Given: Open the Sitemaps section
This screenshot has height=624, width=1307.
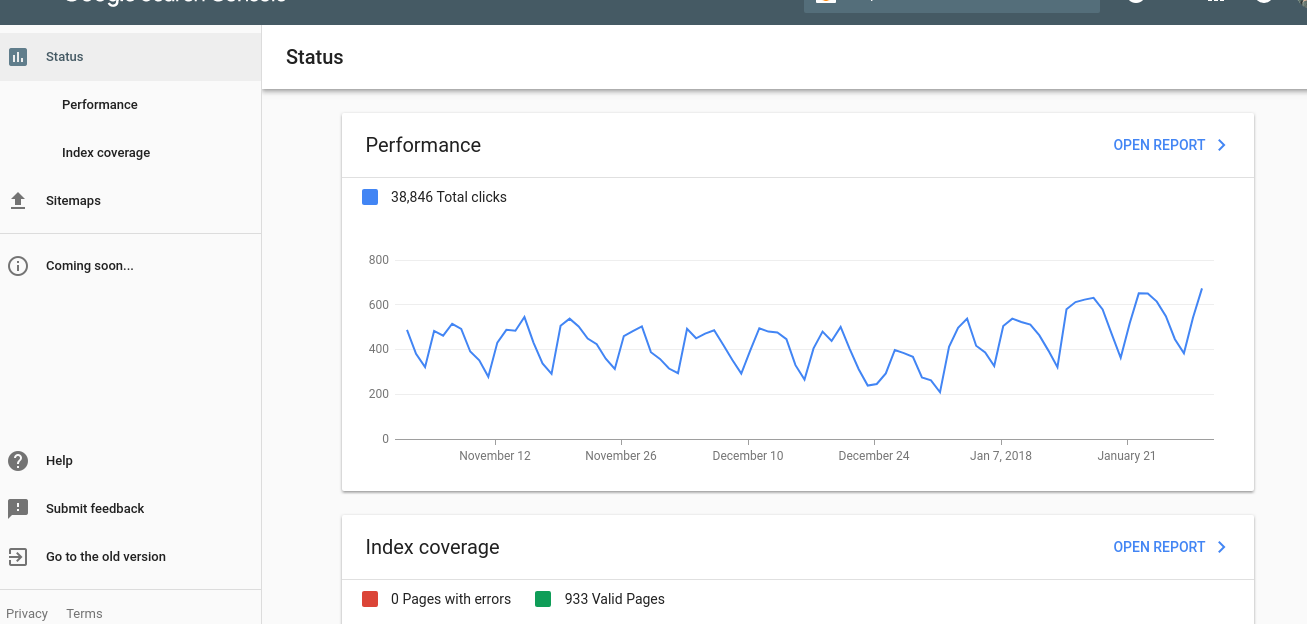Looking at the screenshot, I should 73,201.
